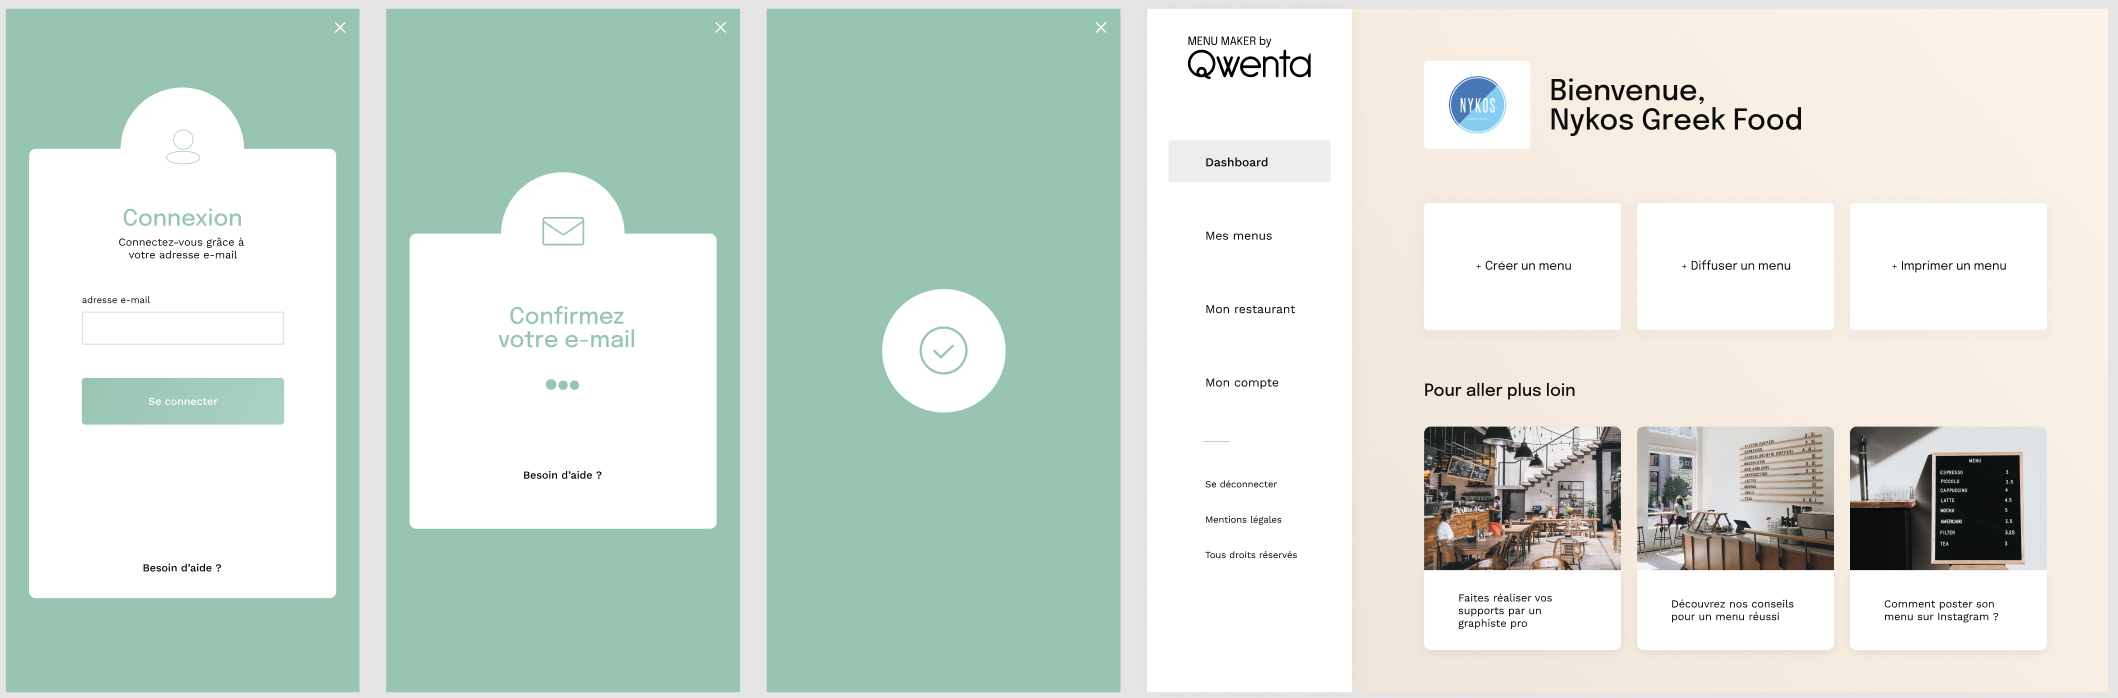Open Mon compte in the sidebar
Image resolution: width=2118 pixels, height=698 pixels.
point(1241,383)
